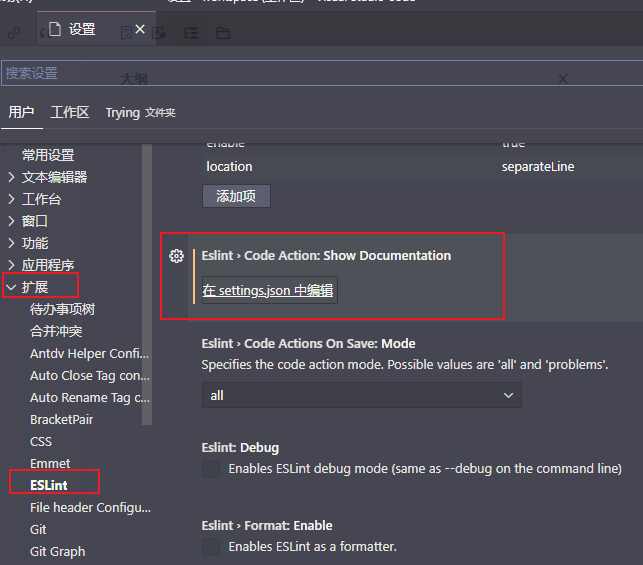Click Eslint Code Actions On Save: Mode title
Screen dimensions: 643x565
point(308,343)
